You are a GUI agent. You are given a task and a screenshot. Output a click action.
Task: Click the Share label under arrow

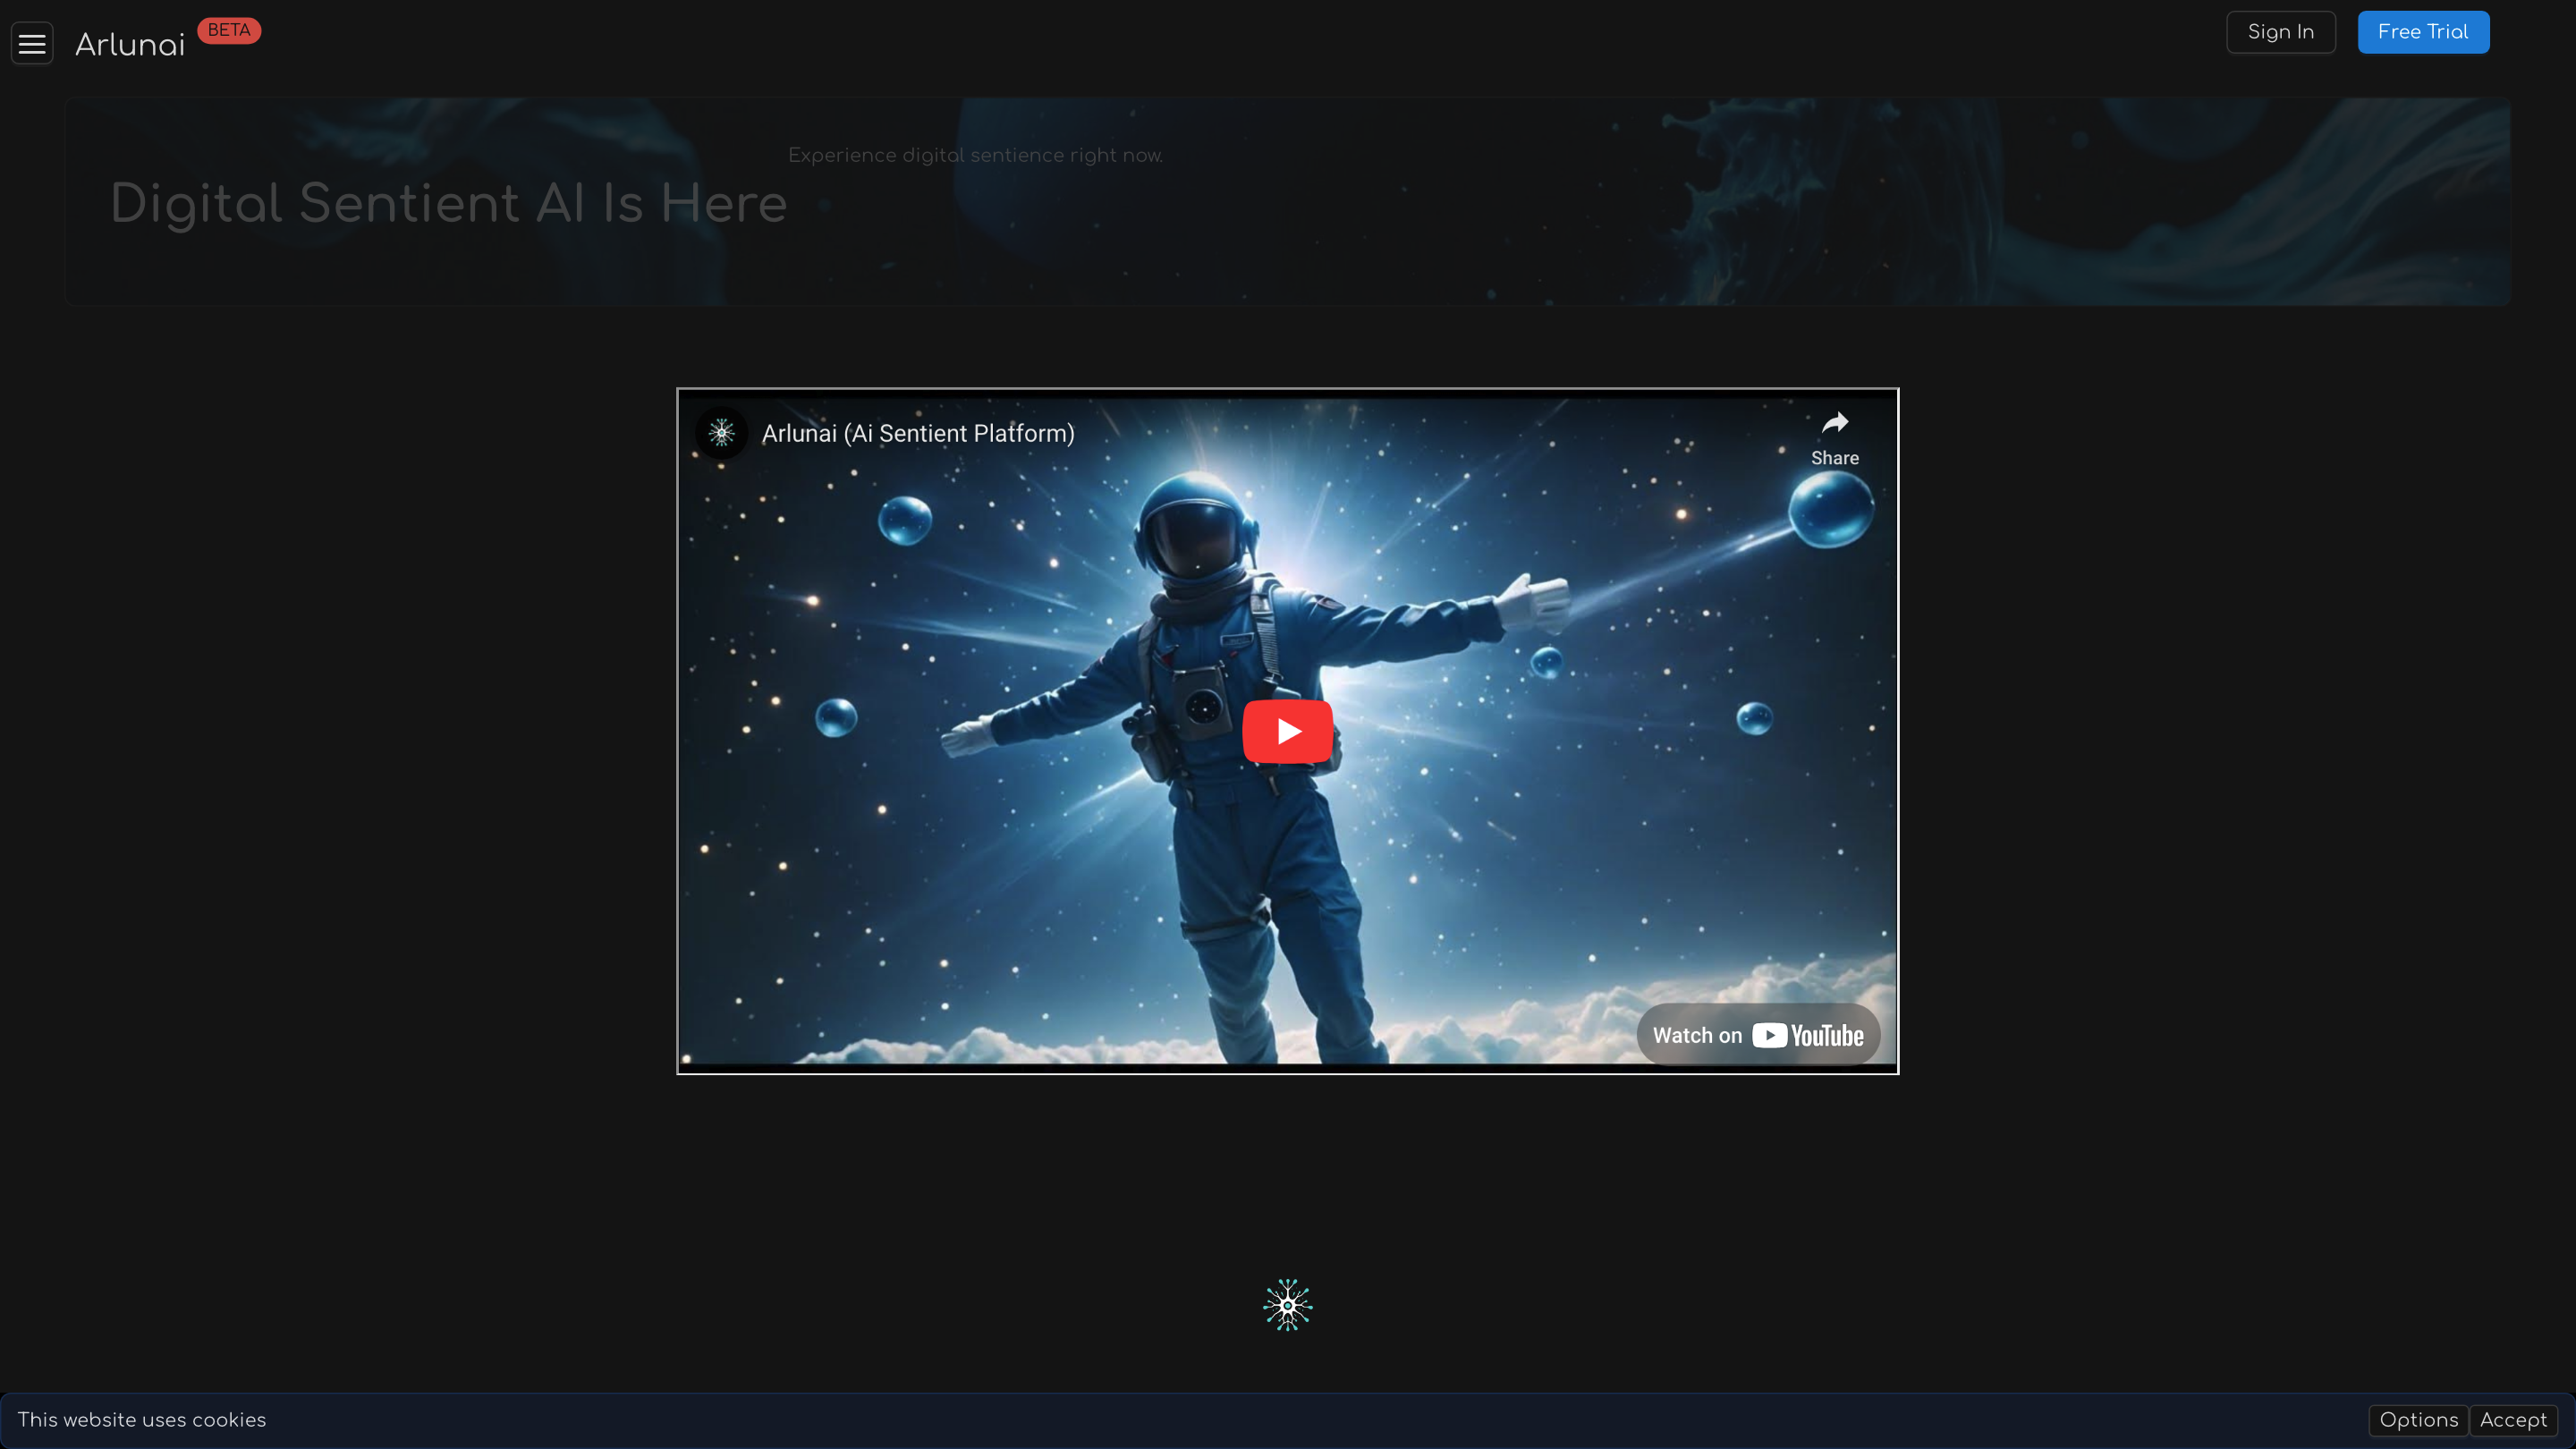(x=1834, y=458)
